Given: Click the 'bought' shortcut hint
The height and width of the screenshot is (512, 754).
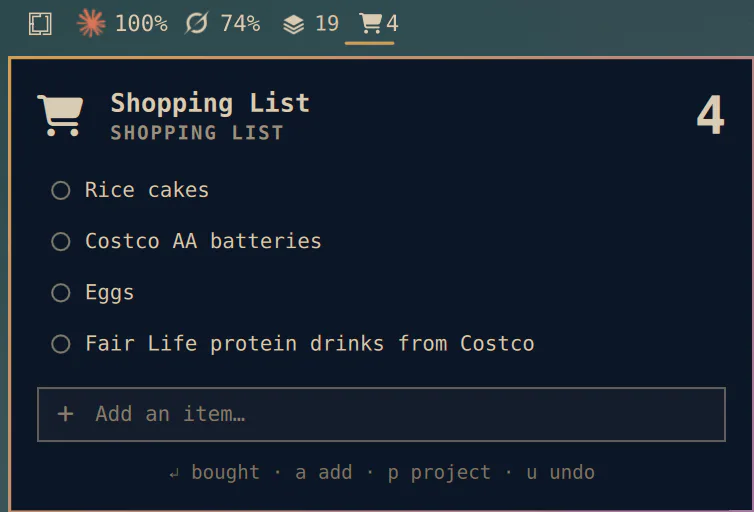Looking at the screenshot, I should [x=226, y=473].
